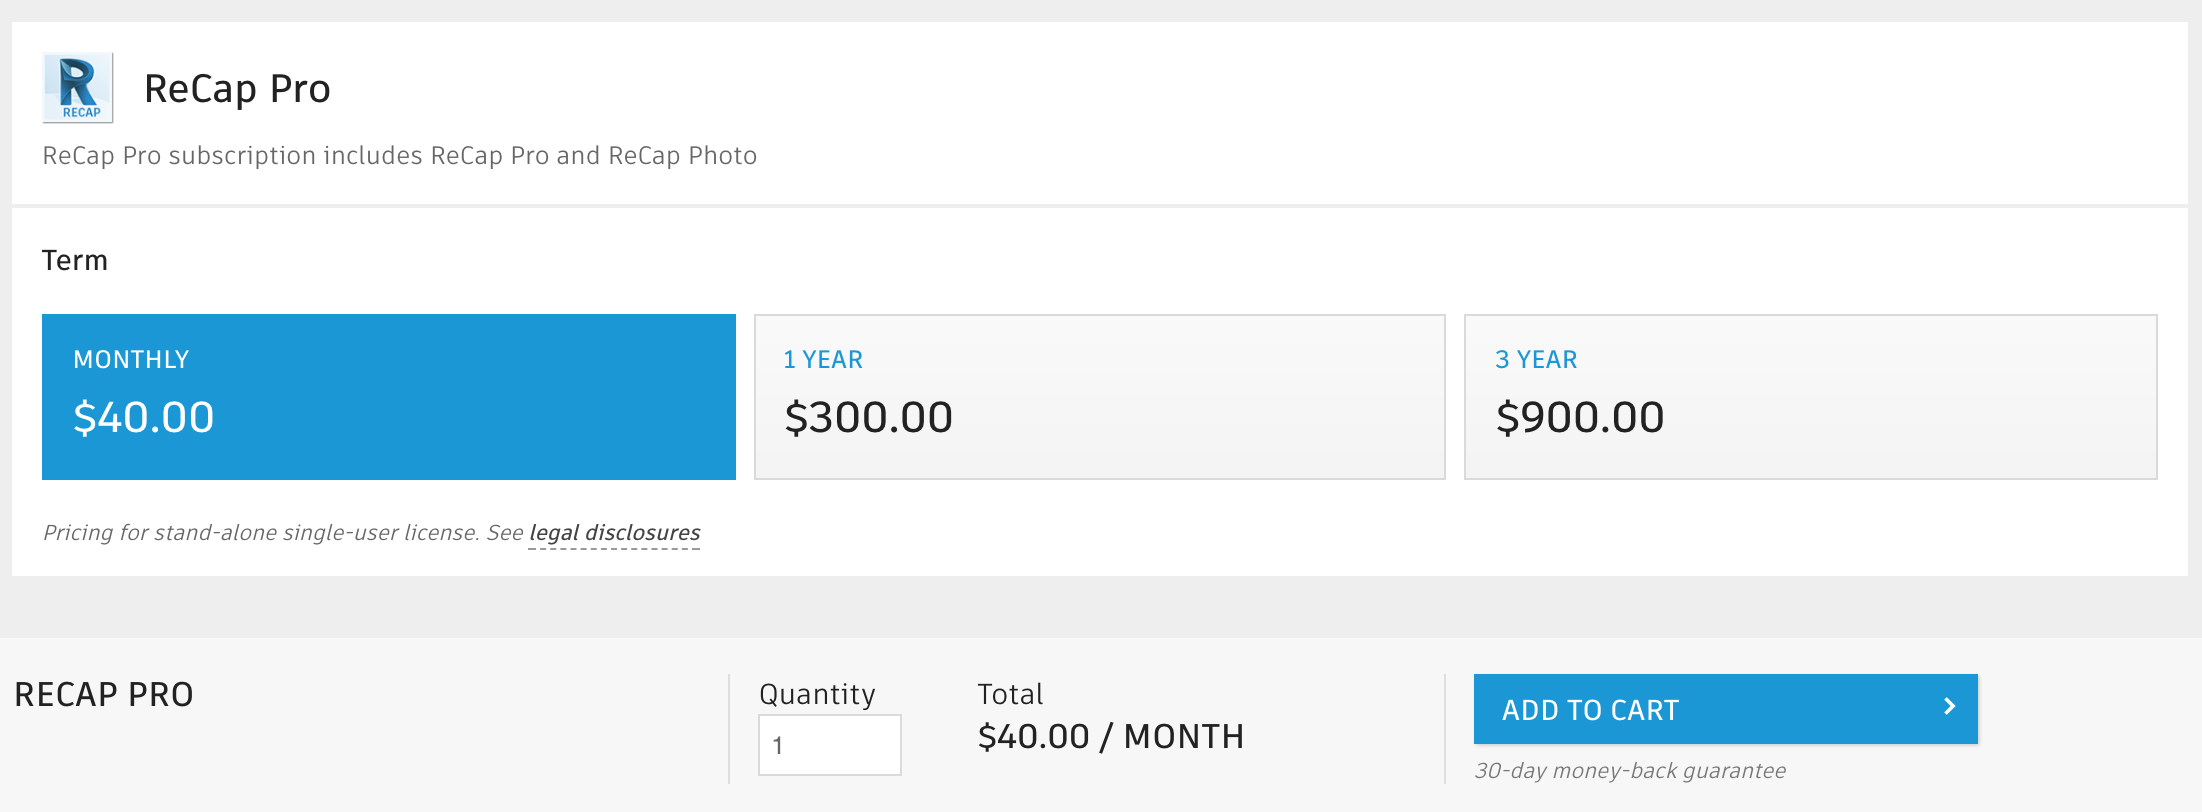Choose the 1 Year subscription term

1099,397
